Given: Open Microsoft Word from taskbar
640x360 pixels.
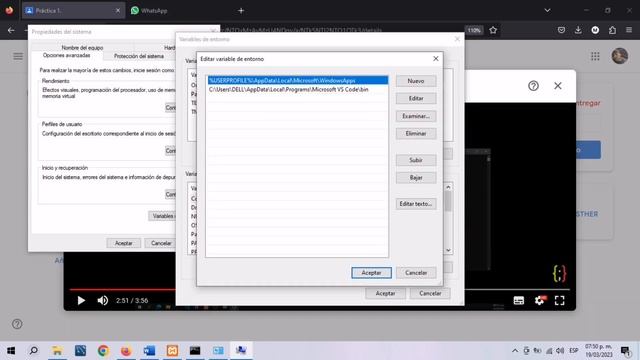Looking at the screenshot, I should (x=149, y=350).
